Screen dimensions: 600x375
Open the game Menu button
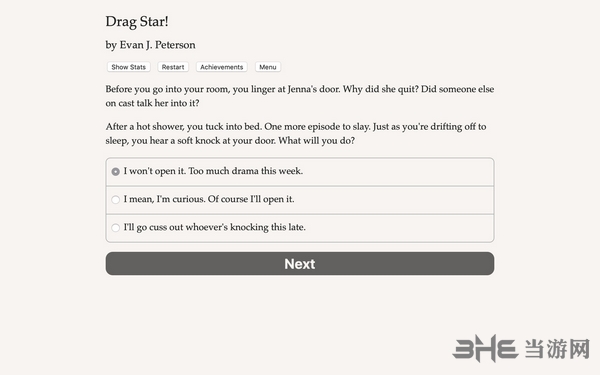(x=268, y=67)
